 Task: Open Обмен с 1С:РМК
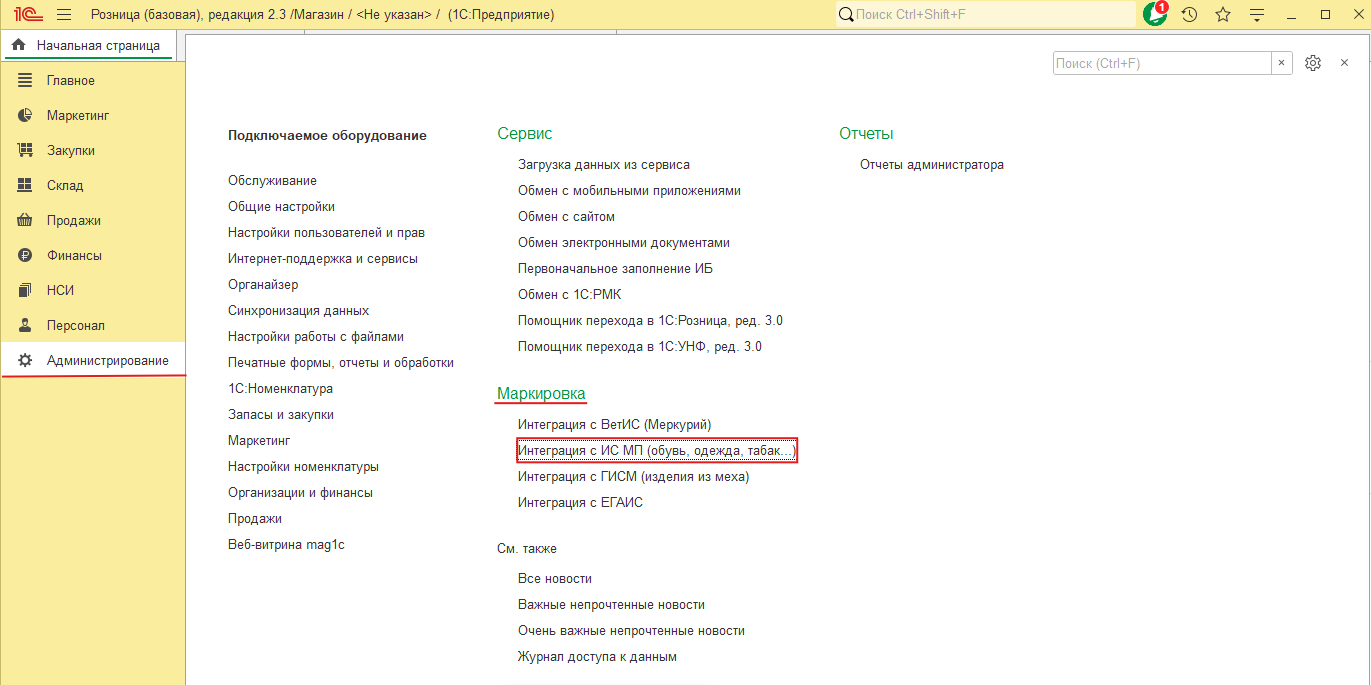(569, 295)
